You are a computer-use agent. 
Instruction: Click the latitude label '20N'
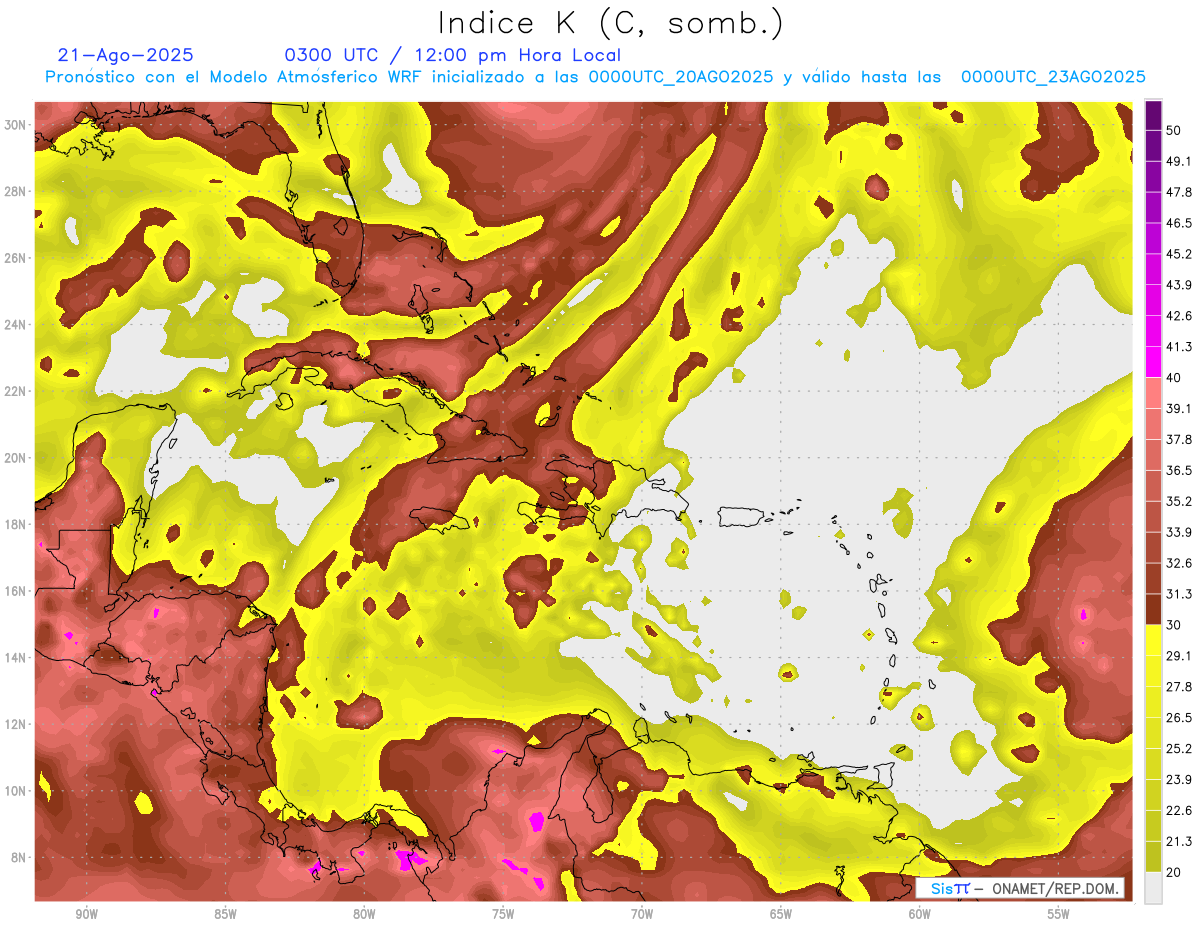16,458
